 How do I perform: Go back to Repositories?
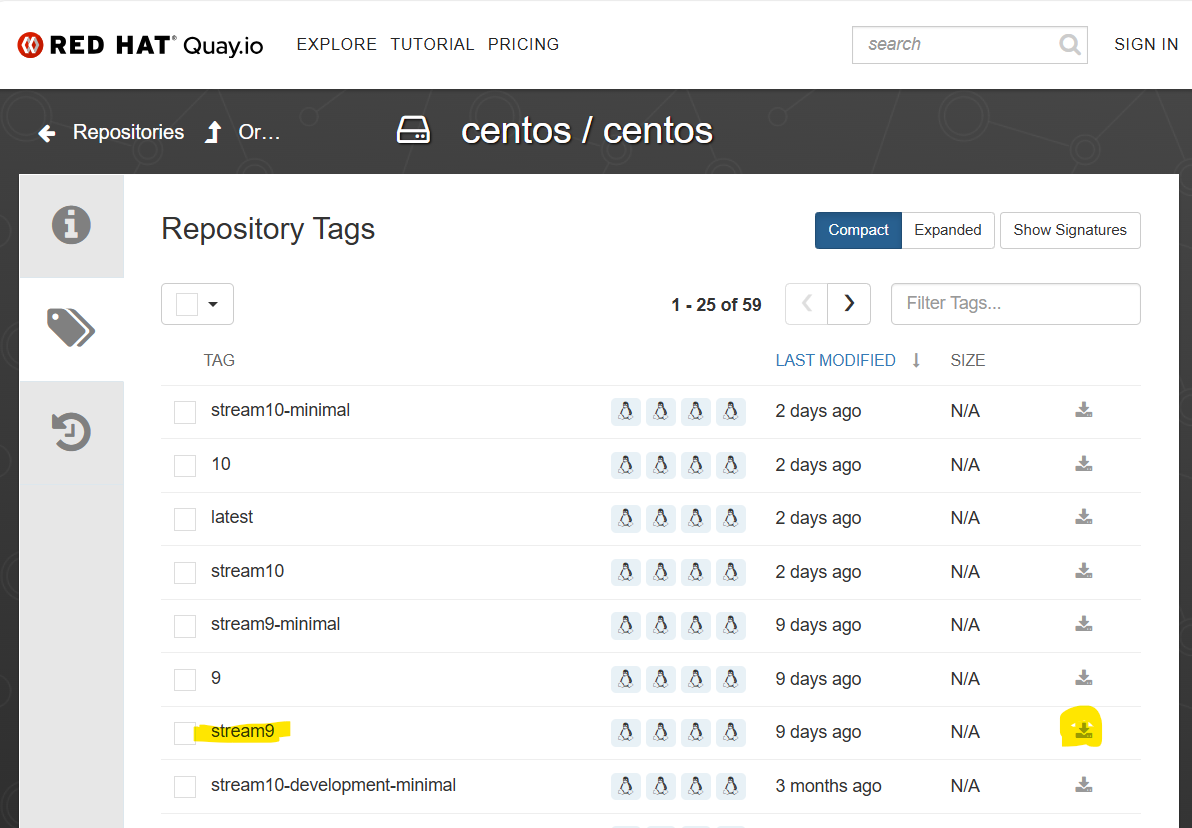(128, 132)
